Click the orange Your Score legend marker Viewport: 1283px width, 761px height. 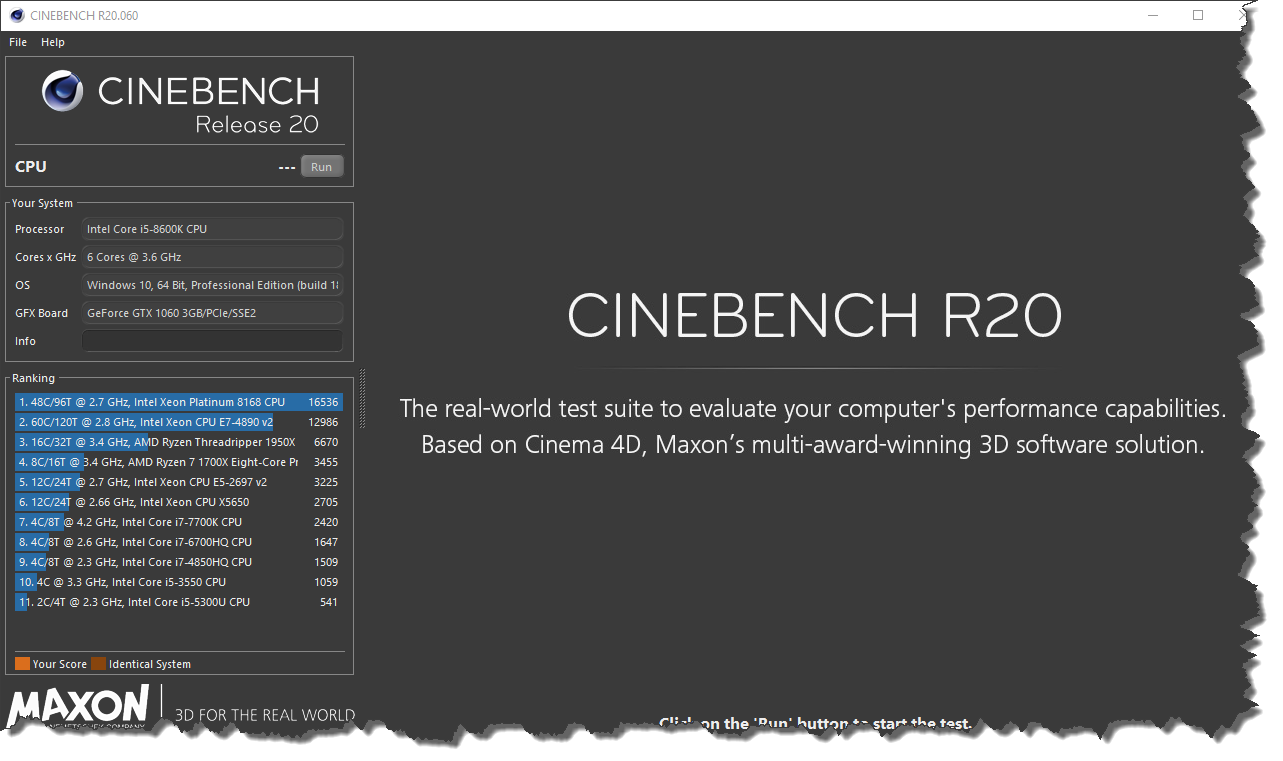[x=22, y=663]
